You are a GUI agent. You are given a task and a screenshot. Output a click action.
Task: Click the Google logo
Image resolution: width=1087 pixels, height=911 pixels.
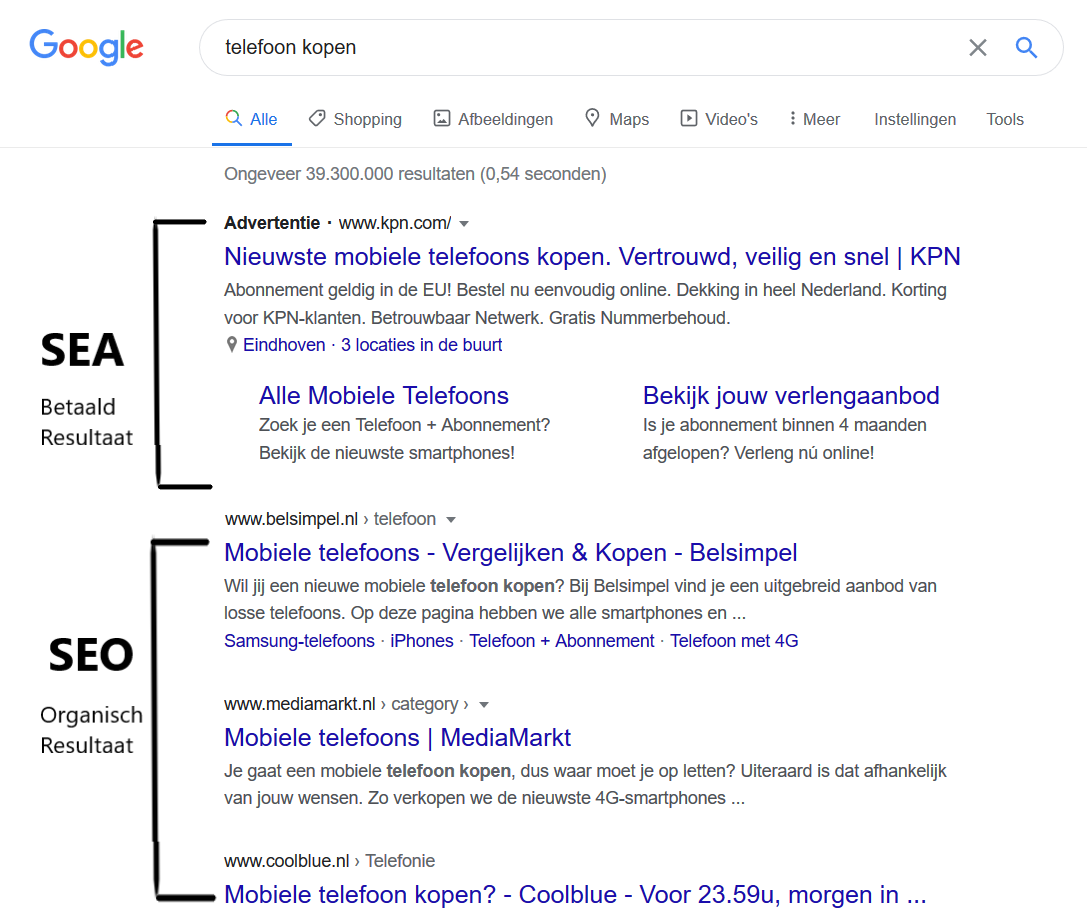tap(86, 47)
